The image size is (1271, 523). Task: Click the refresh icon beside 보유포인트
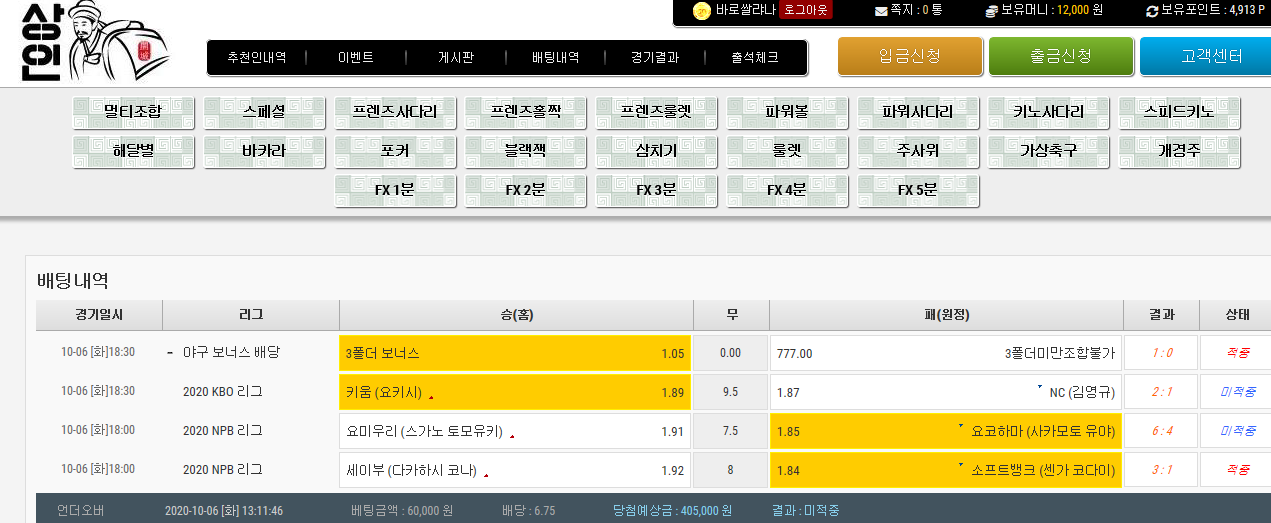[x=1152, y=11]
